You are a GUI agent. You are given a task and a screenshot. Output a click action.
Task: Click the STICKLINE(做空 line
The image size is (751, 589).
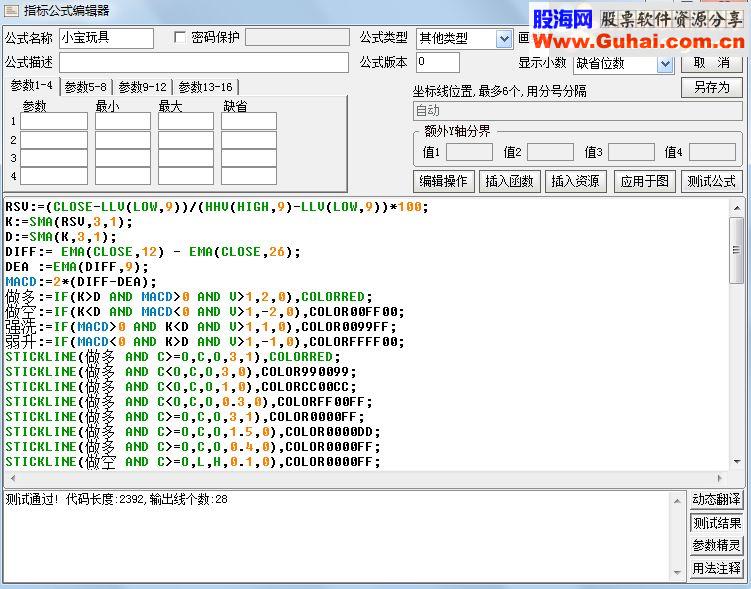click(x=193, y=462)
